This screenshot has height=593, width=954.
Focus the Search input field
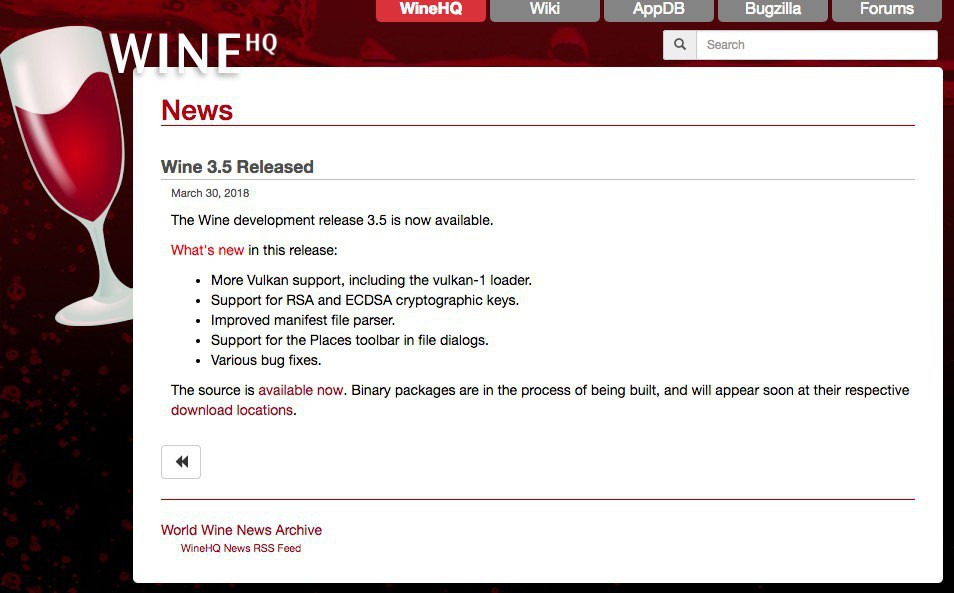(x=816, y=45)
